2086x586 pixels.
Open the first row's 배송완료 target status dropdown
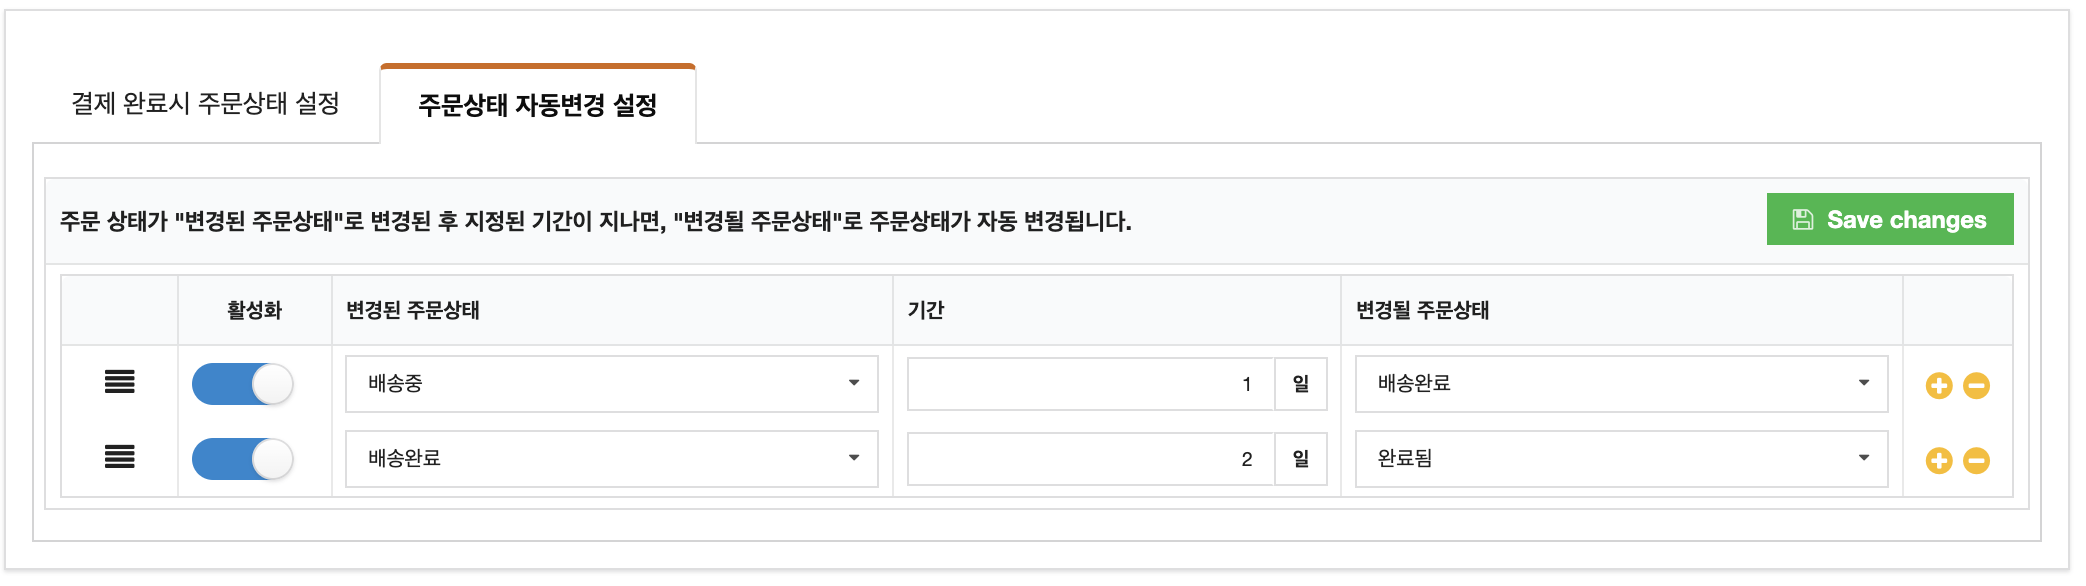click(1620, 384)
